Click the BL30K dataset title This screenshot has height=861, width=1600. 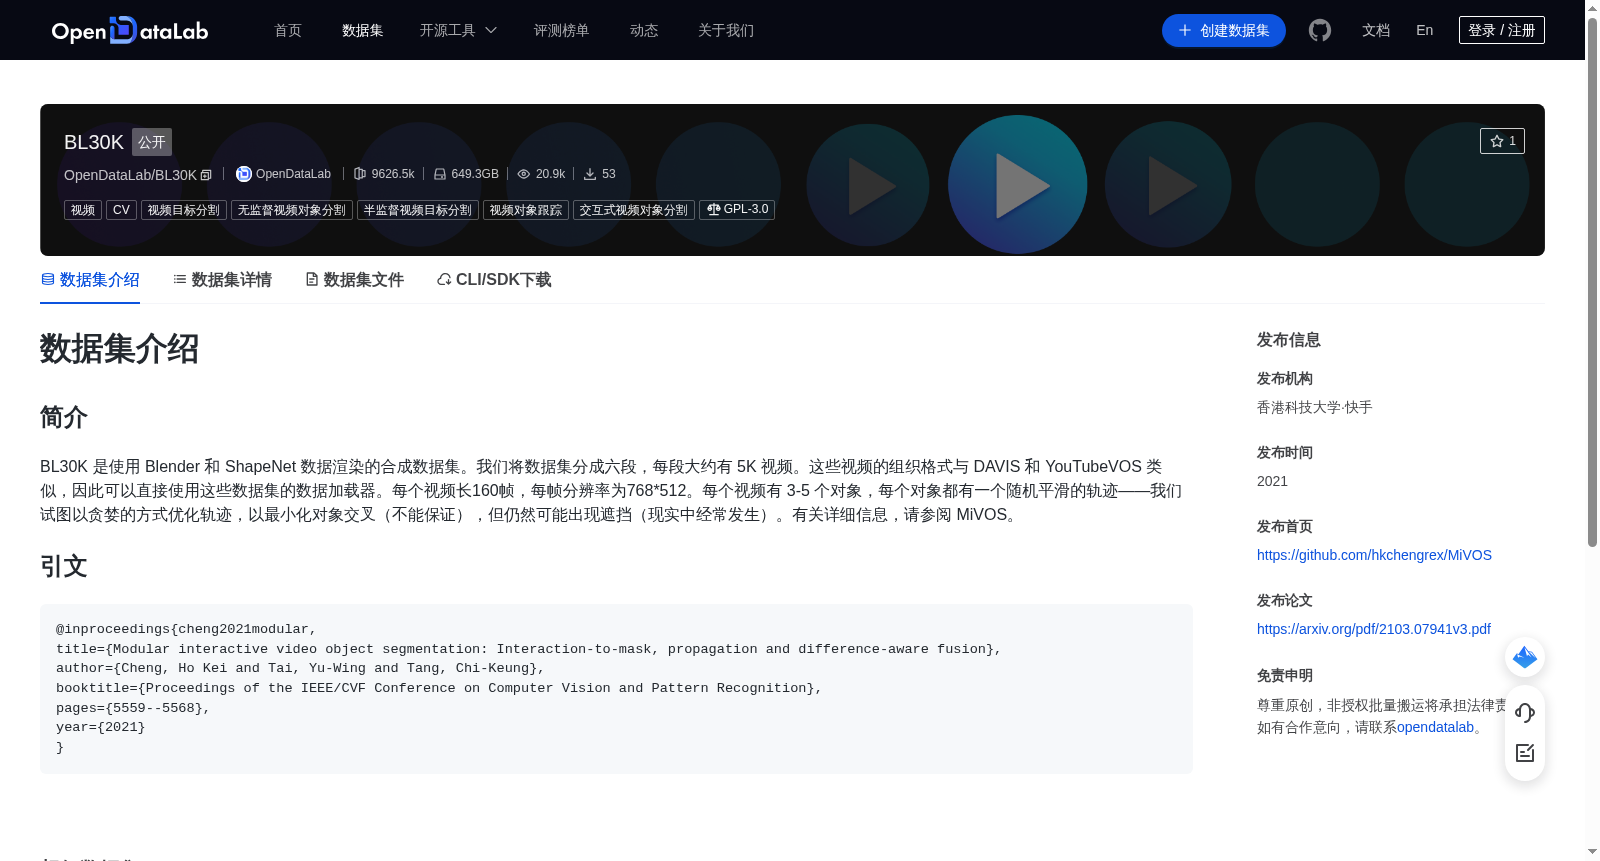click(94, 142)
